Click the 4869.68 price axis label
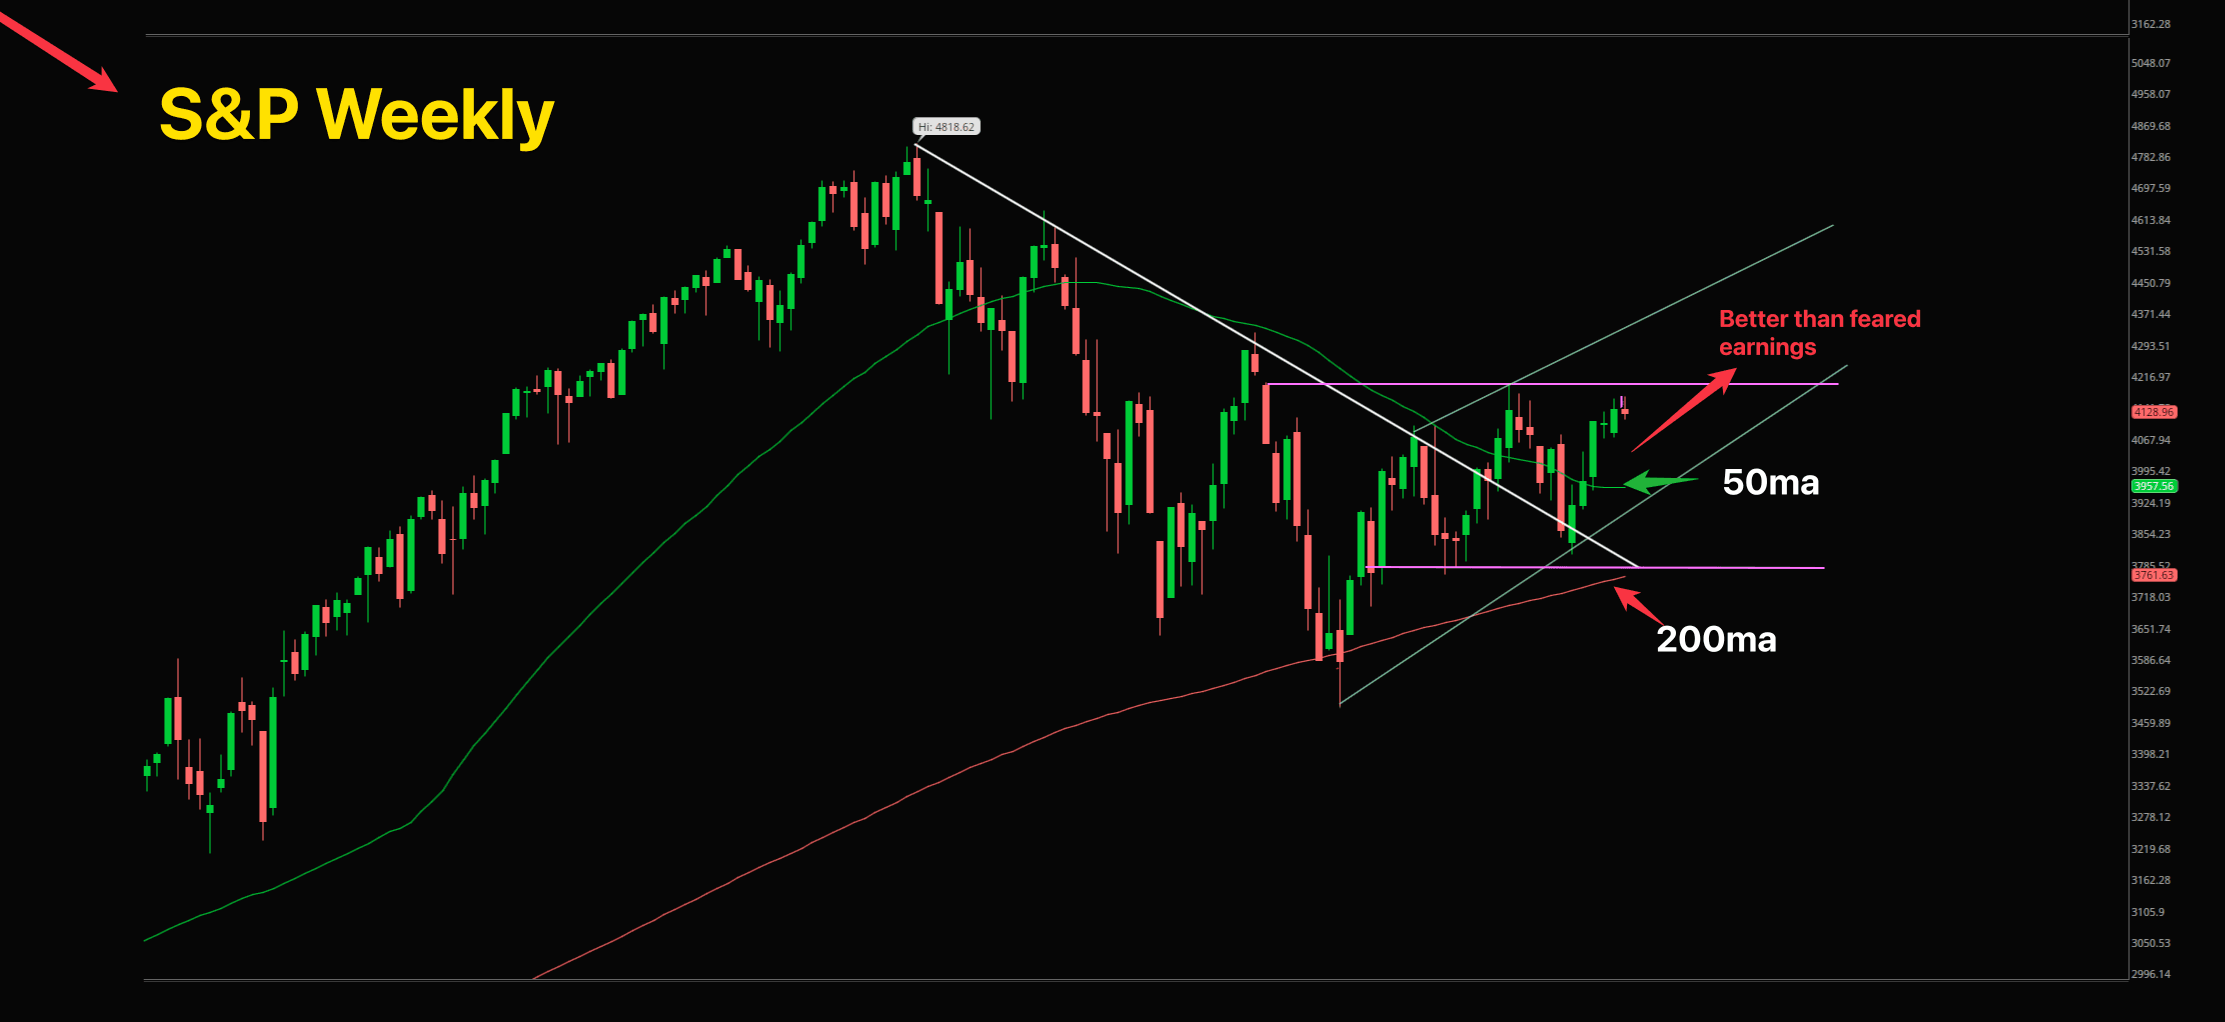2225x1022 pixels. pyautogui.click(x=2151, y=126)
